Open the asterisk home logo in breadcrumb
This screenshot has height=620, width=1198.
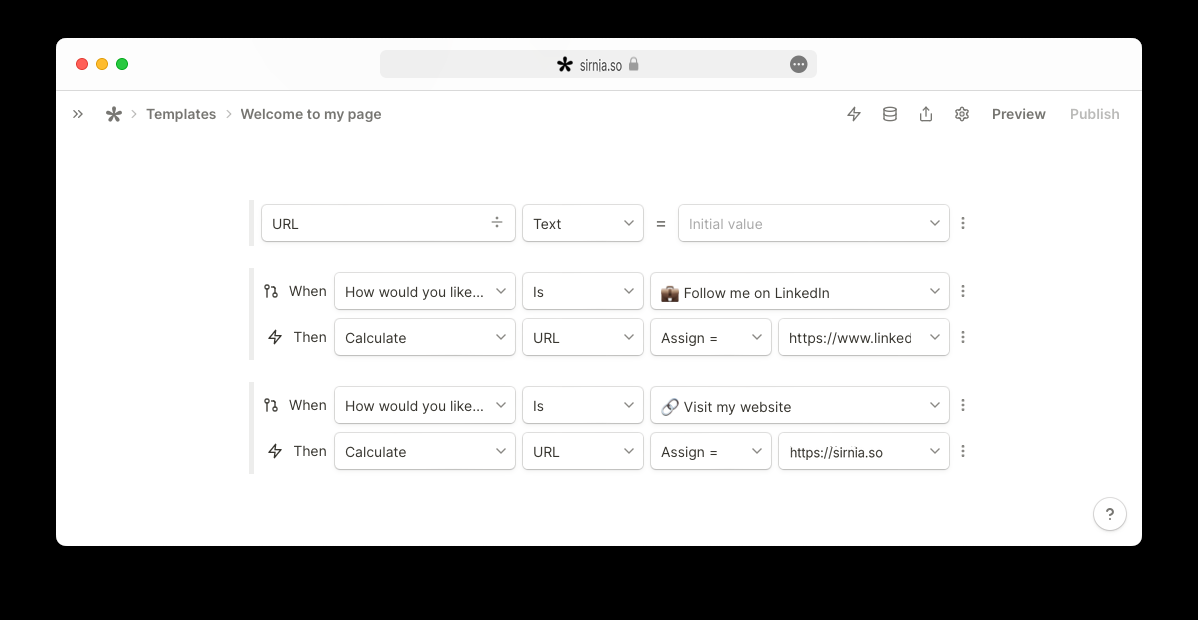click(x=114, y=114)
